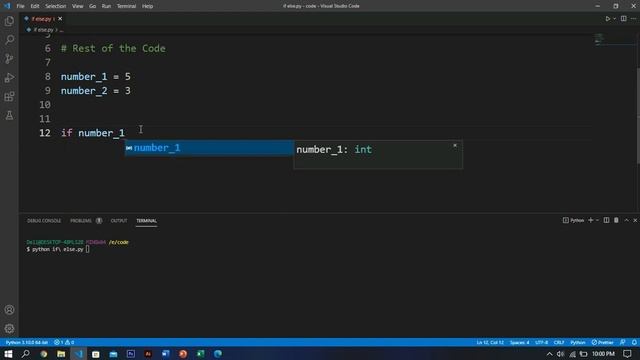
Task: Maximize the panel with the chevron up
Action: coord(627,220)
